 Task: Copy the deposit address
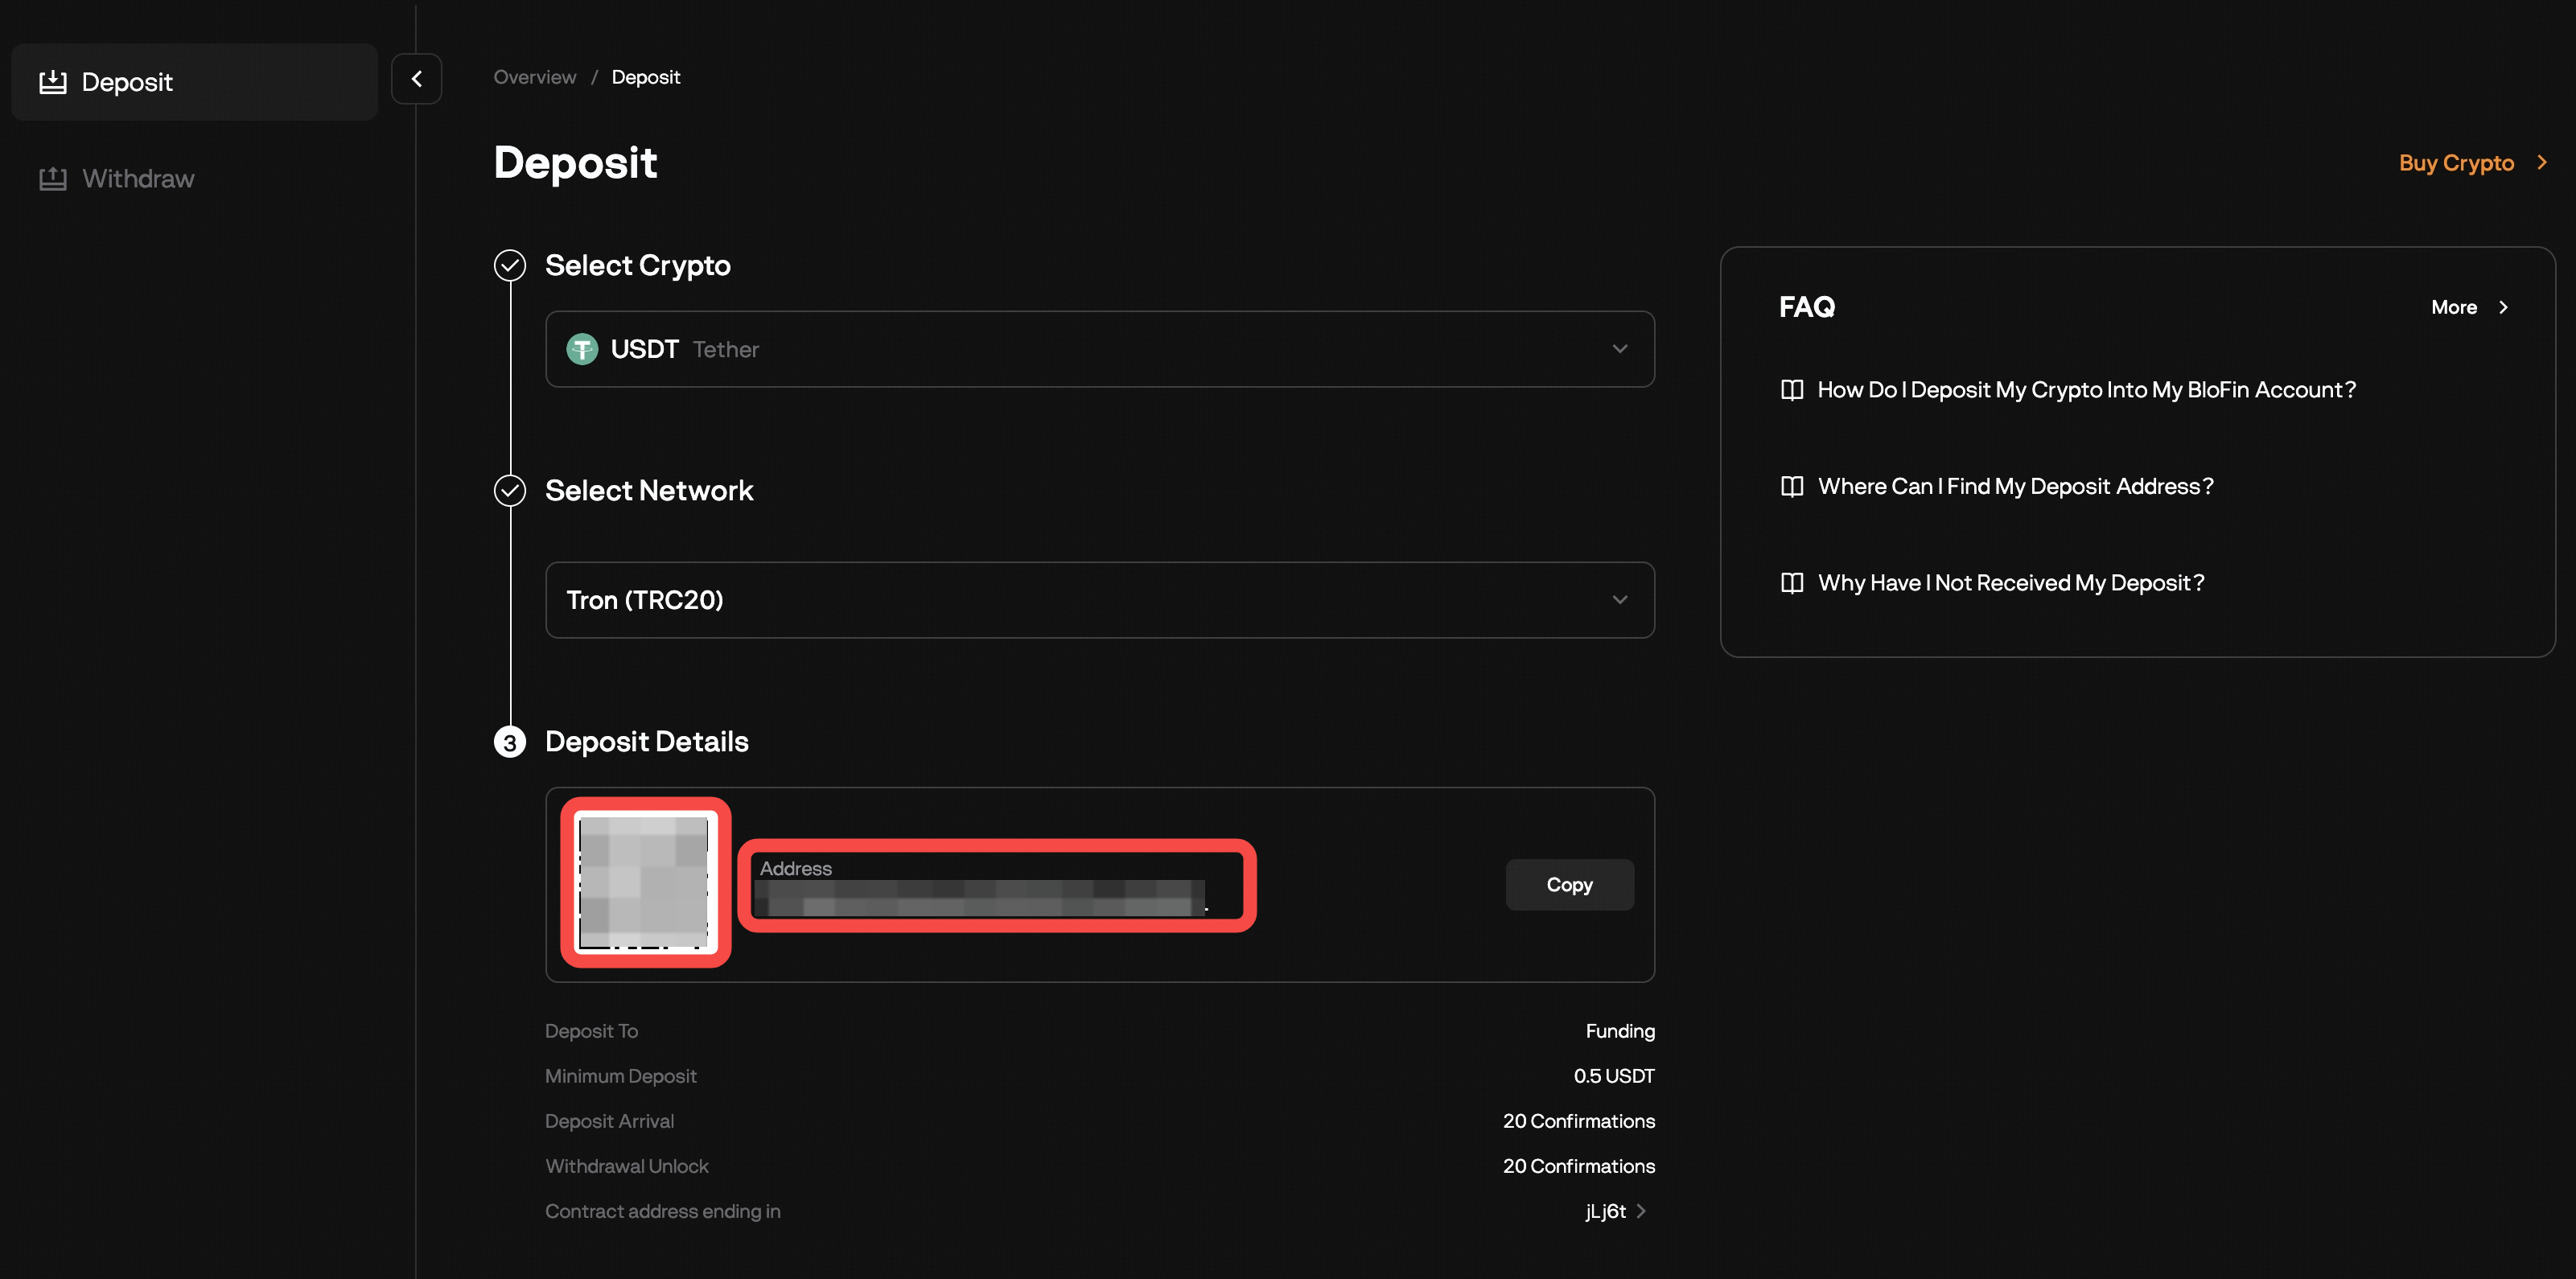[x=1569, y=884]
